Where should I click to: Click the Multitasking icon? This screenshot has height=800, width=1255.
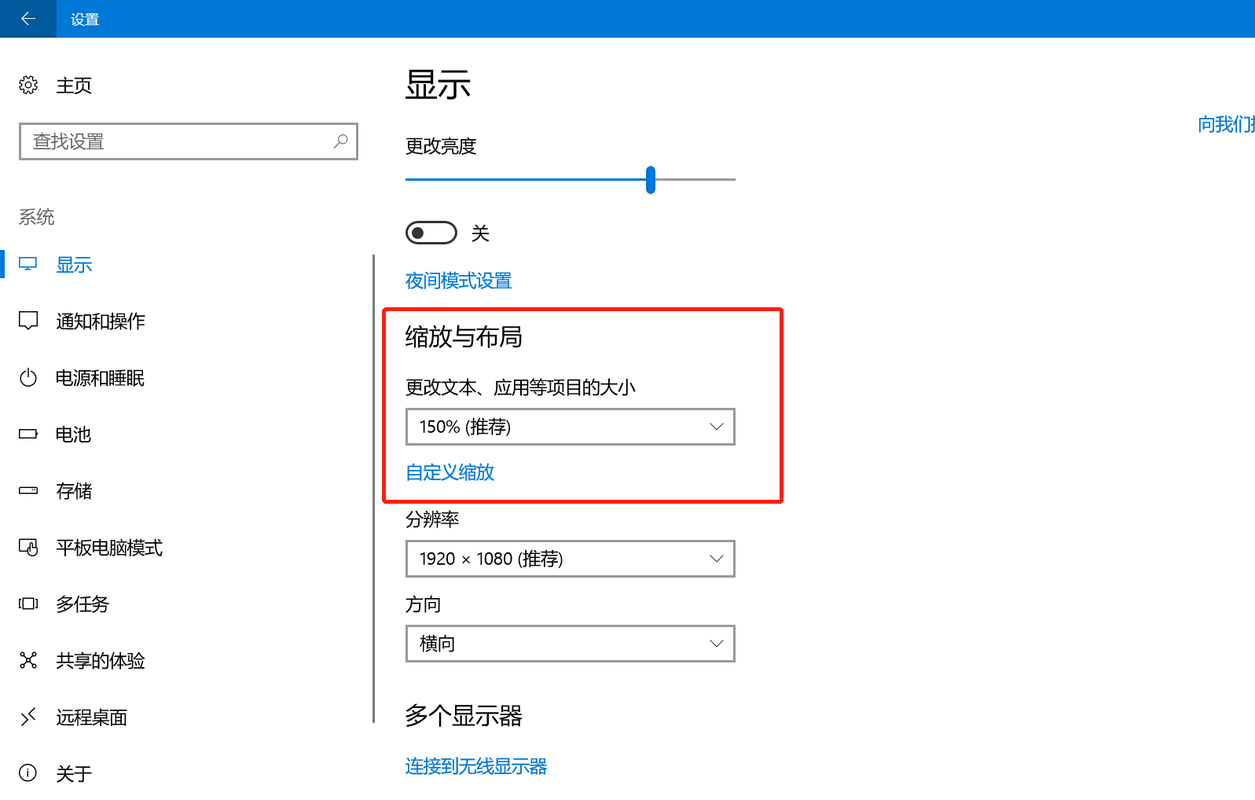pyautogui.click(x=28, y=604)
